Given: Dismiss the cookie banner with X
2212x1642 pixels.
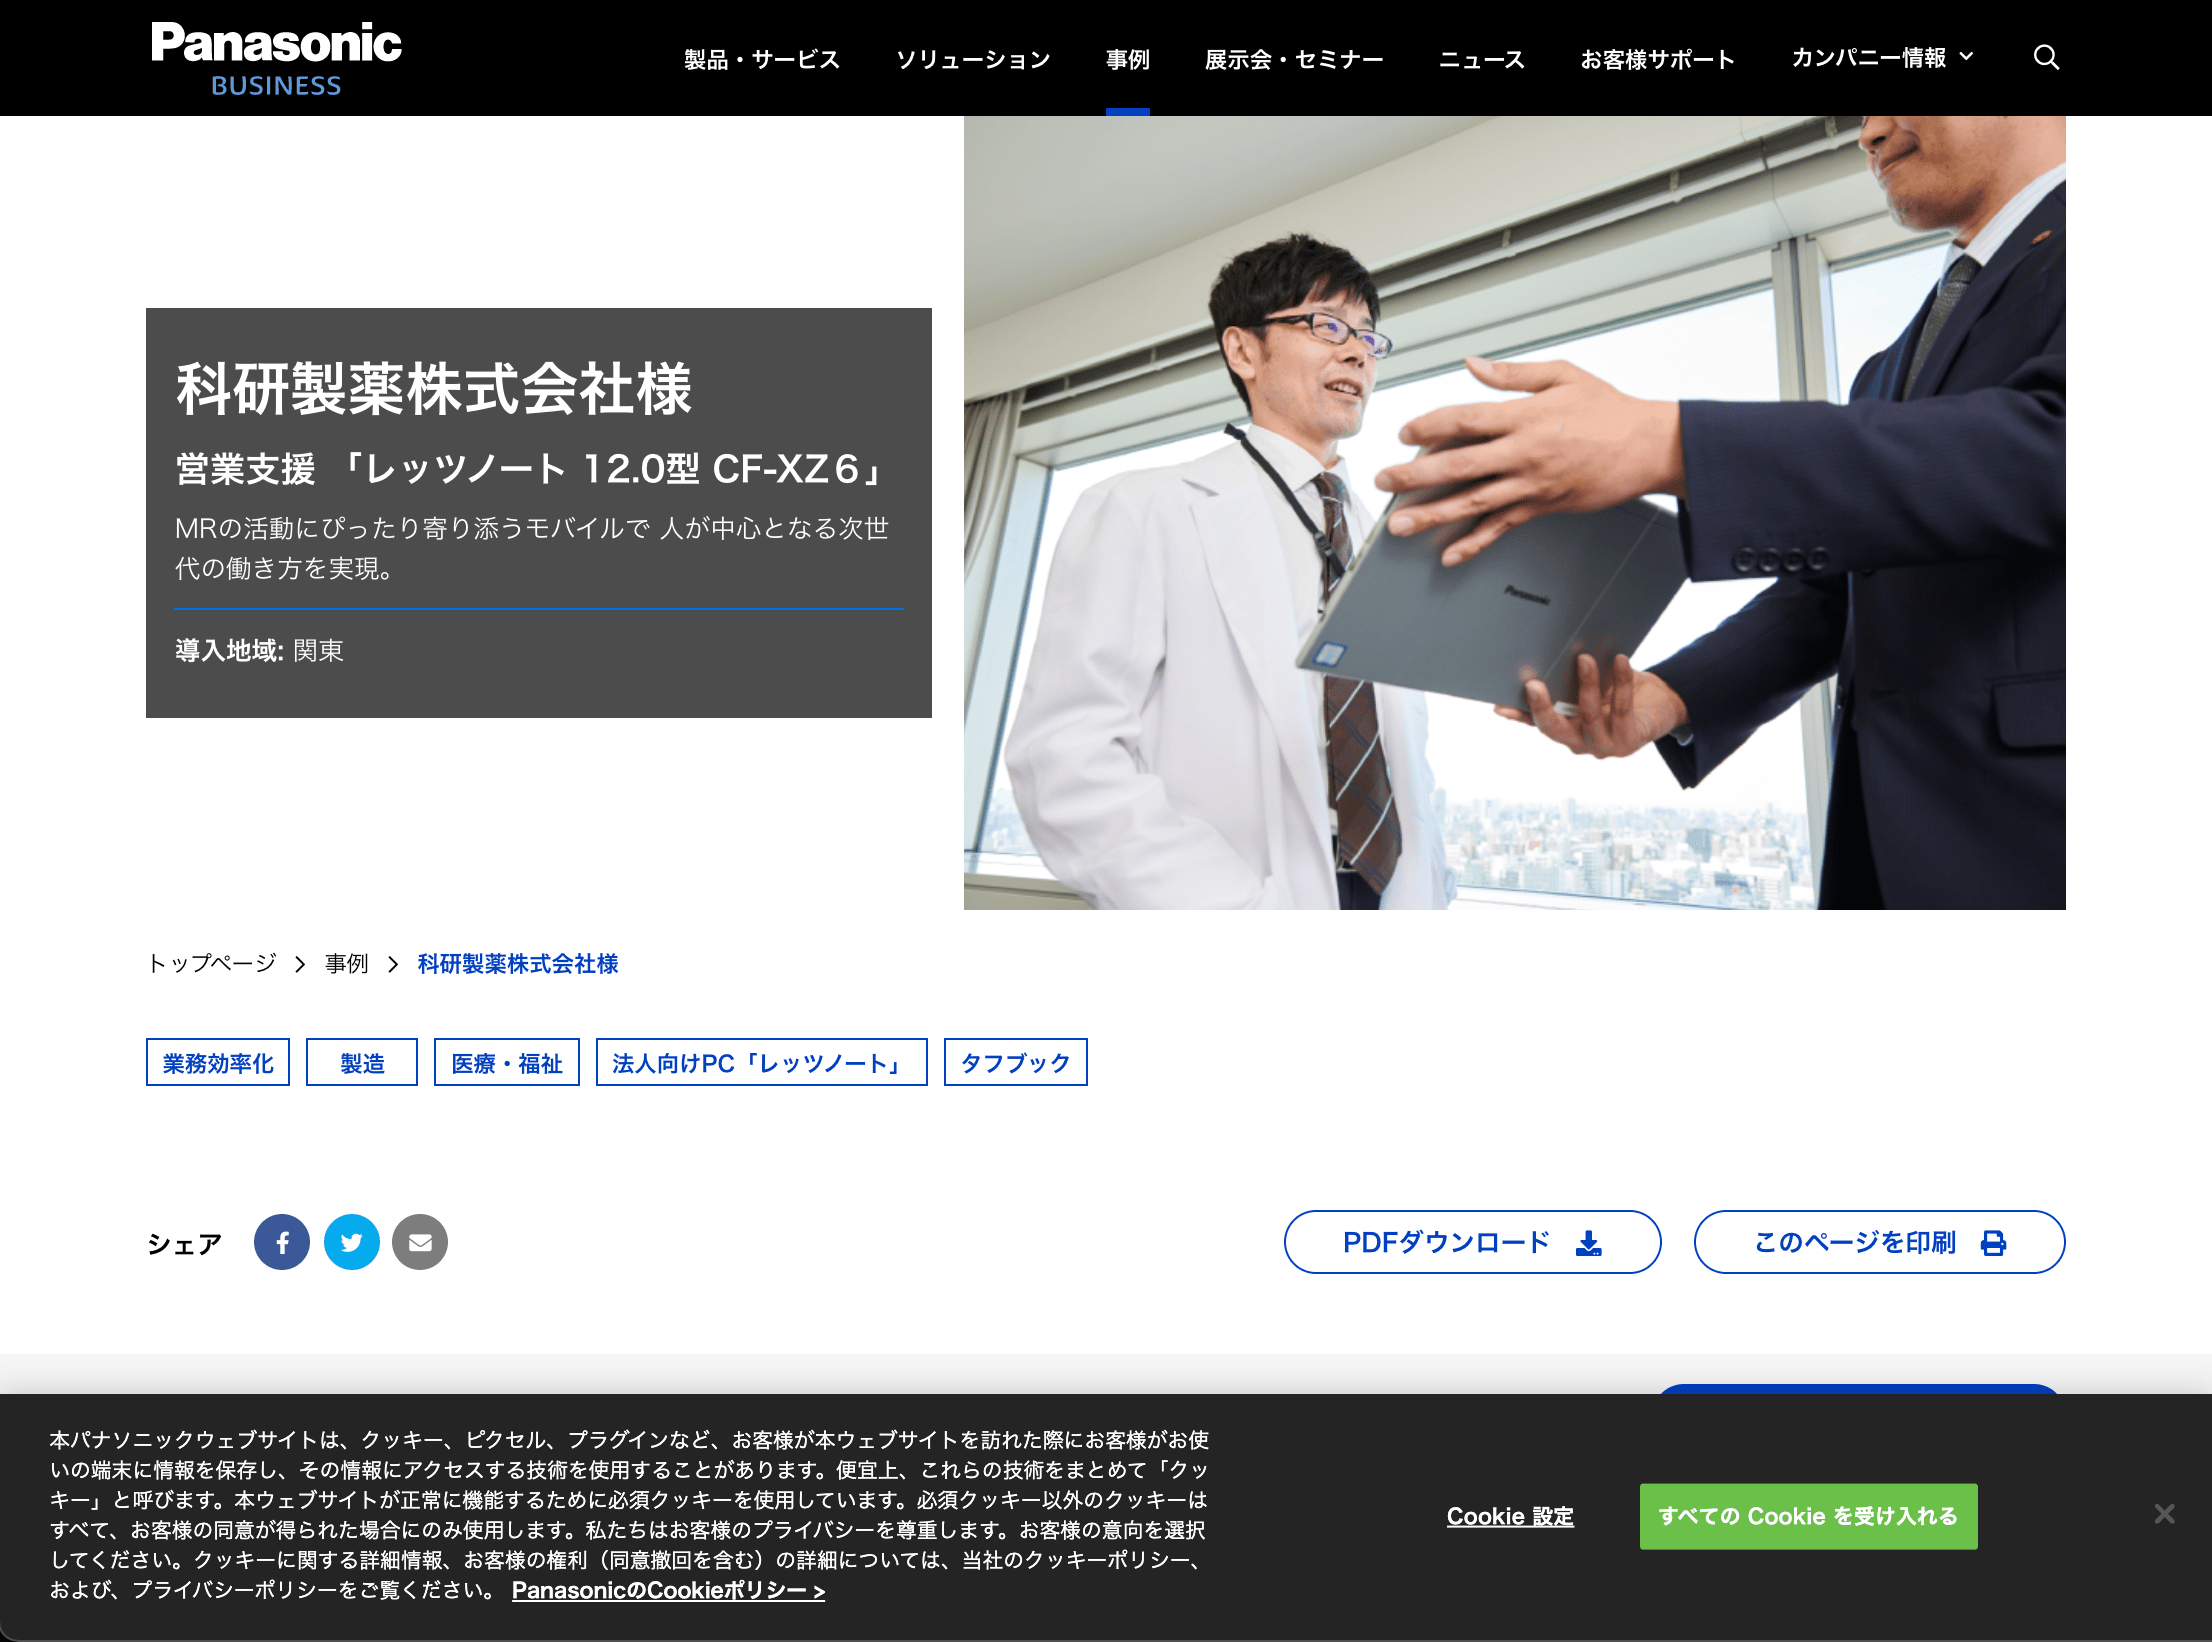Looking at the screenshot, I should pos(2164,1514).
